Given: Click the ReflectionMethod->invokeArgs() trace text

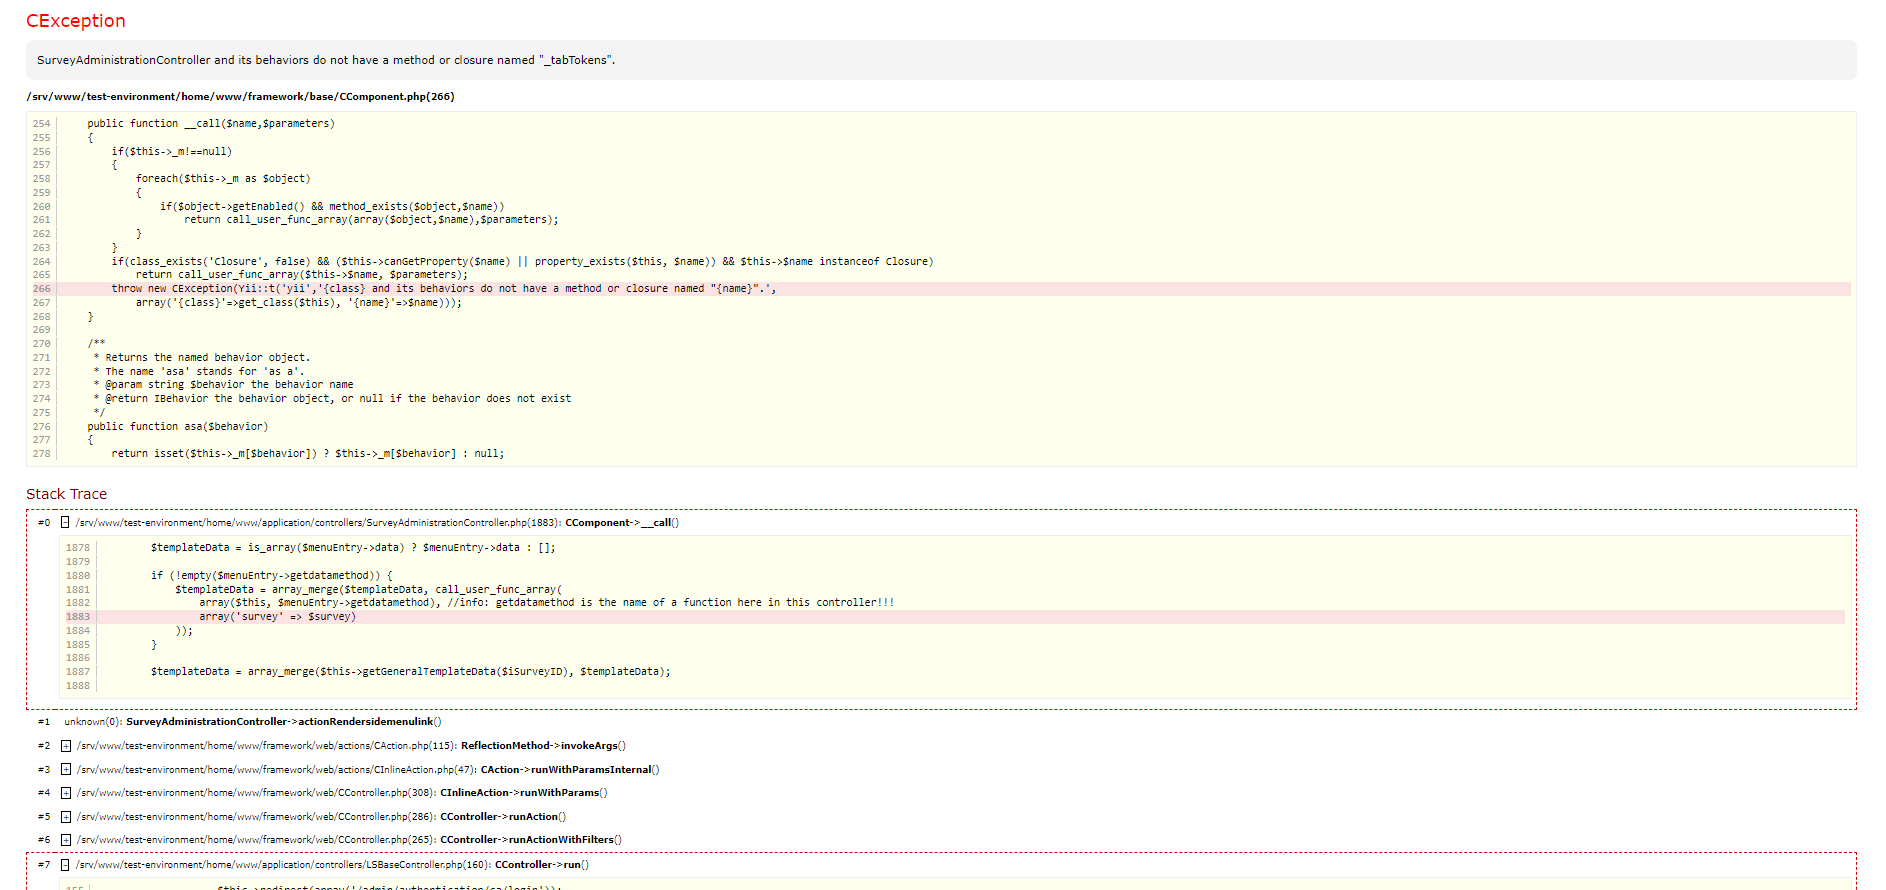Looking at the screenshot, I should point(543,746).
